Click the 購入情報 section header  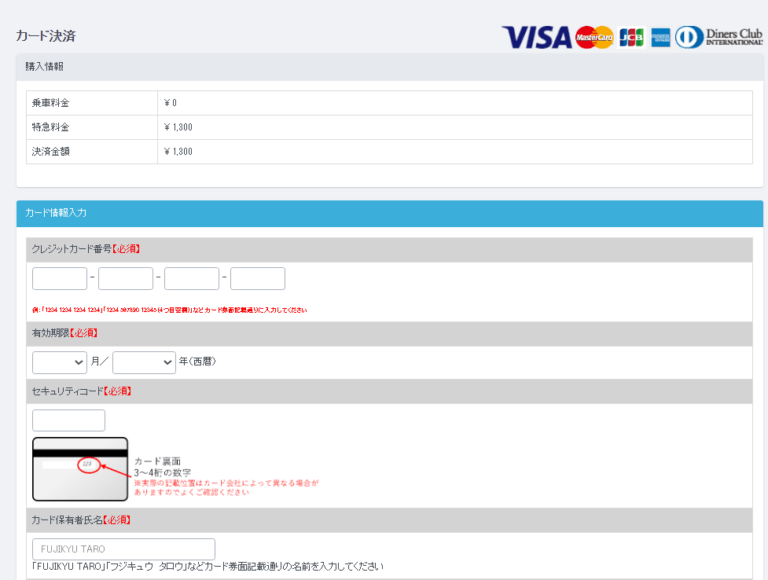[x=45, y=67]
